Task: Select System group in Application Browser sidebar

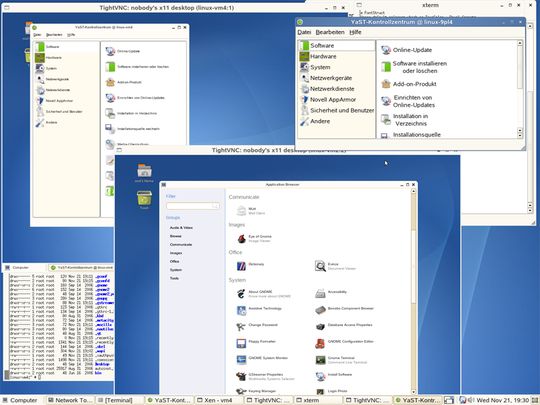Action: tap(176, 270)
